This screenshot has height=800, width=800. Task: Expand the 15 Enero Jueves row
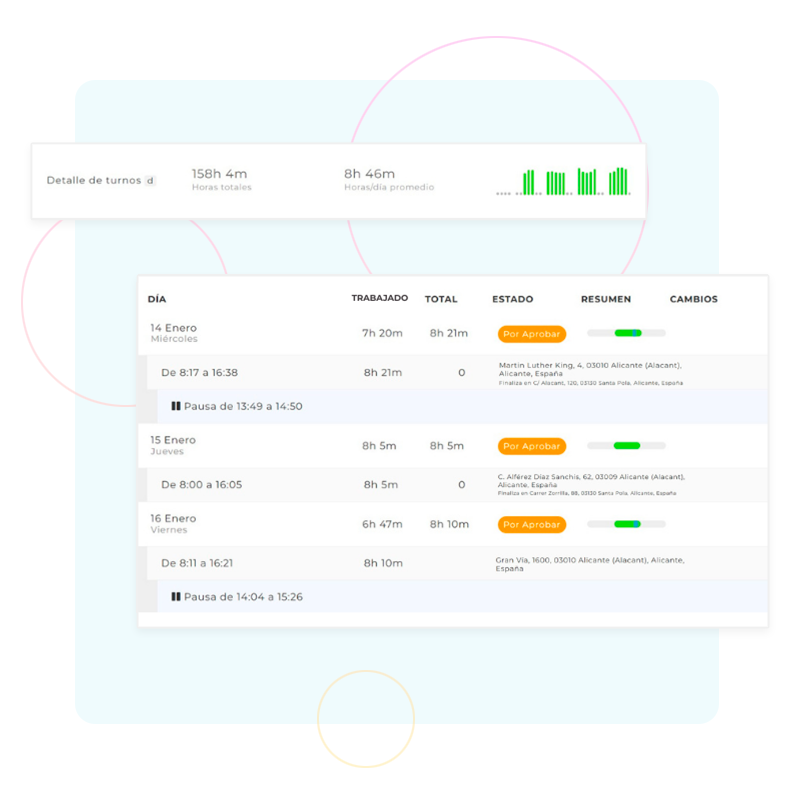[x=173, y=445]
